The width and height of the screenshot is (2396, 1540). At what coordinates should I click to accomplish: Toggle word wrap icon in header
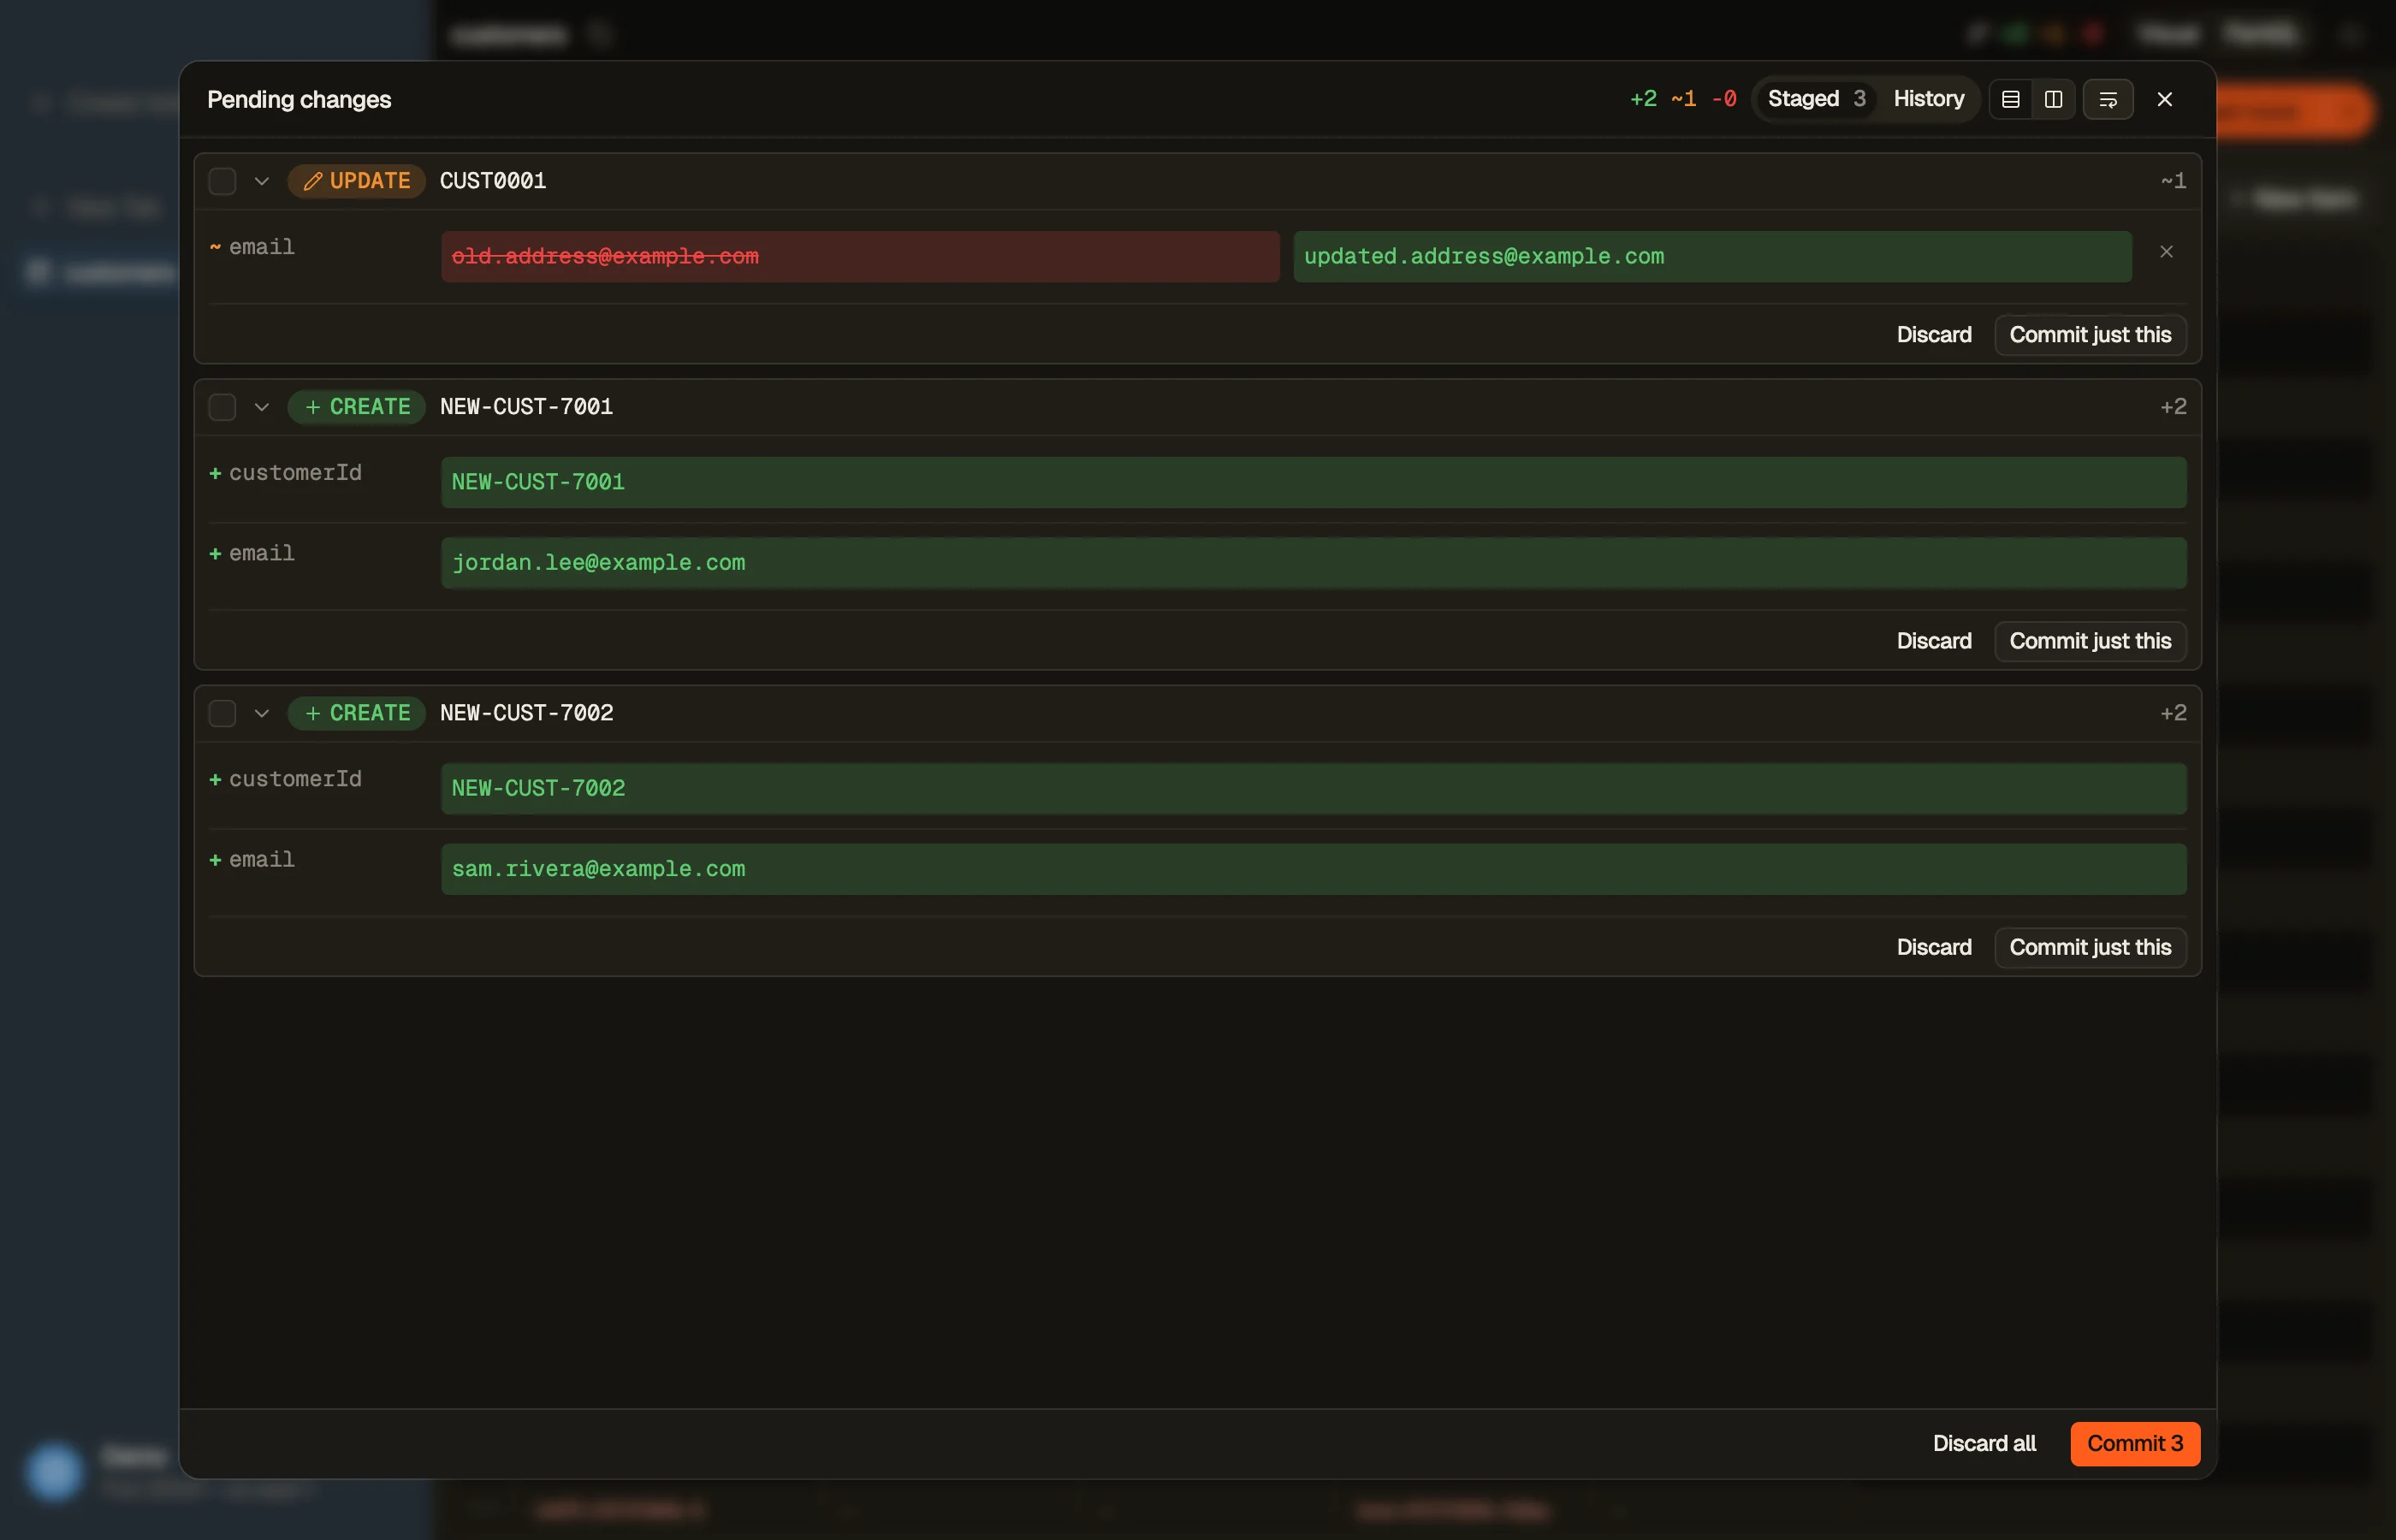[2108, 99]
